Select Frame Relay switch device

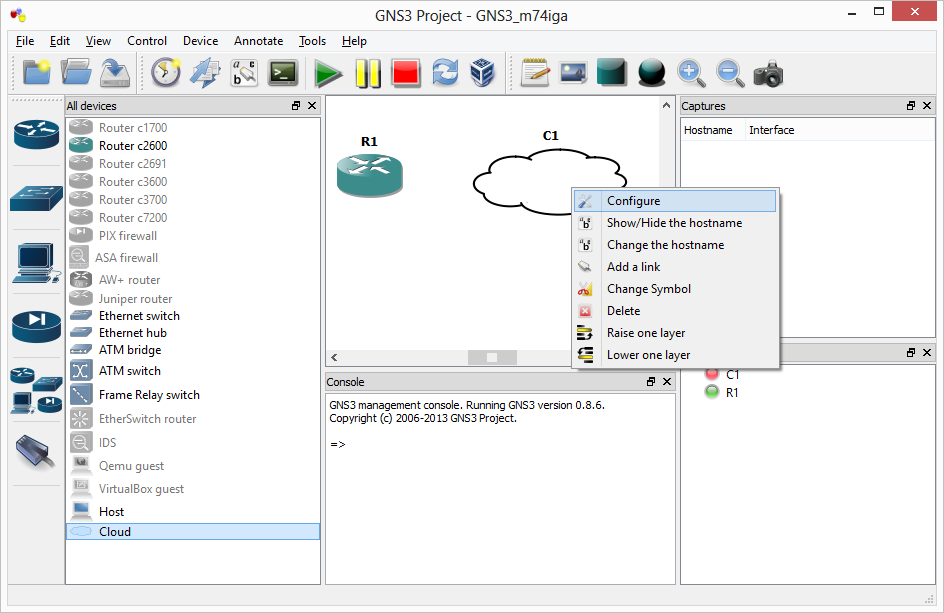193,395
